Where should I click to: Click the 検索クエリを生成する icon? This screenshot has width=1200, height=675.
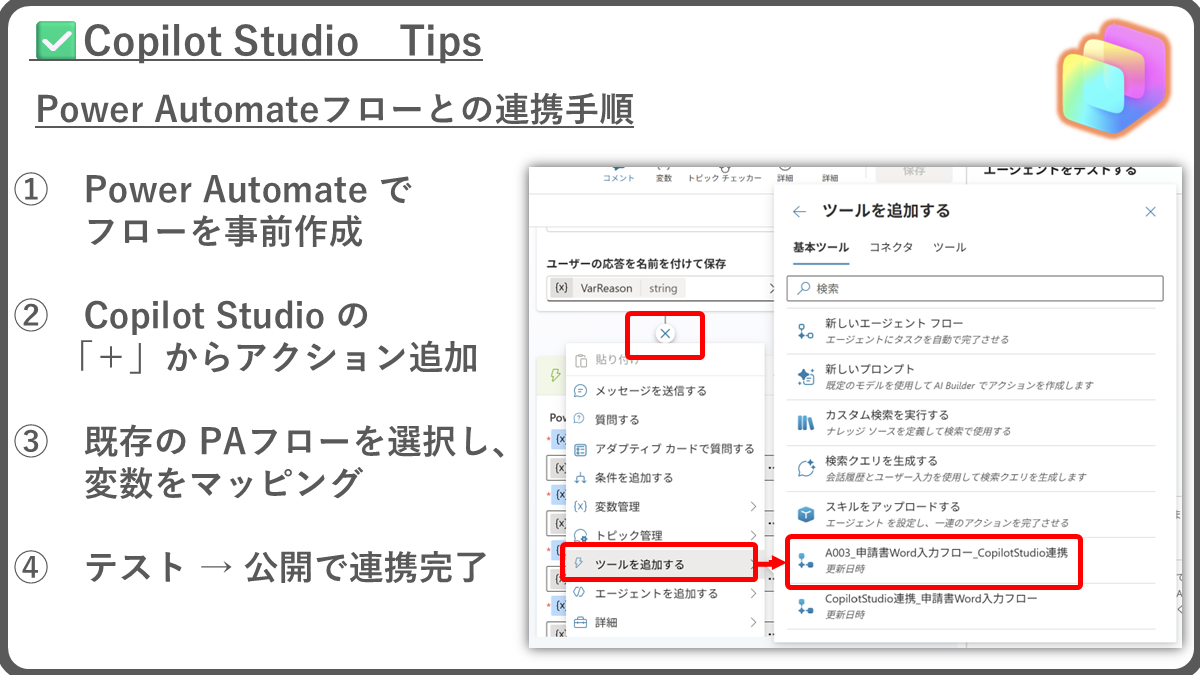click(x=806, y=468)
